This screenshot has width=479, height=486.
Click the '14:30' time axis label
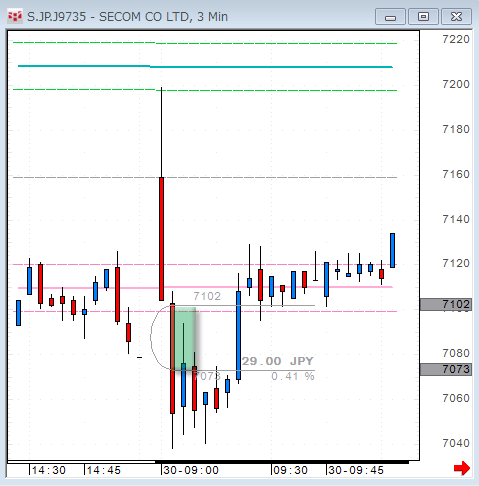49,470
